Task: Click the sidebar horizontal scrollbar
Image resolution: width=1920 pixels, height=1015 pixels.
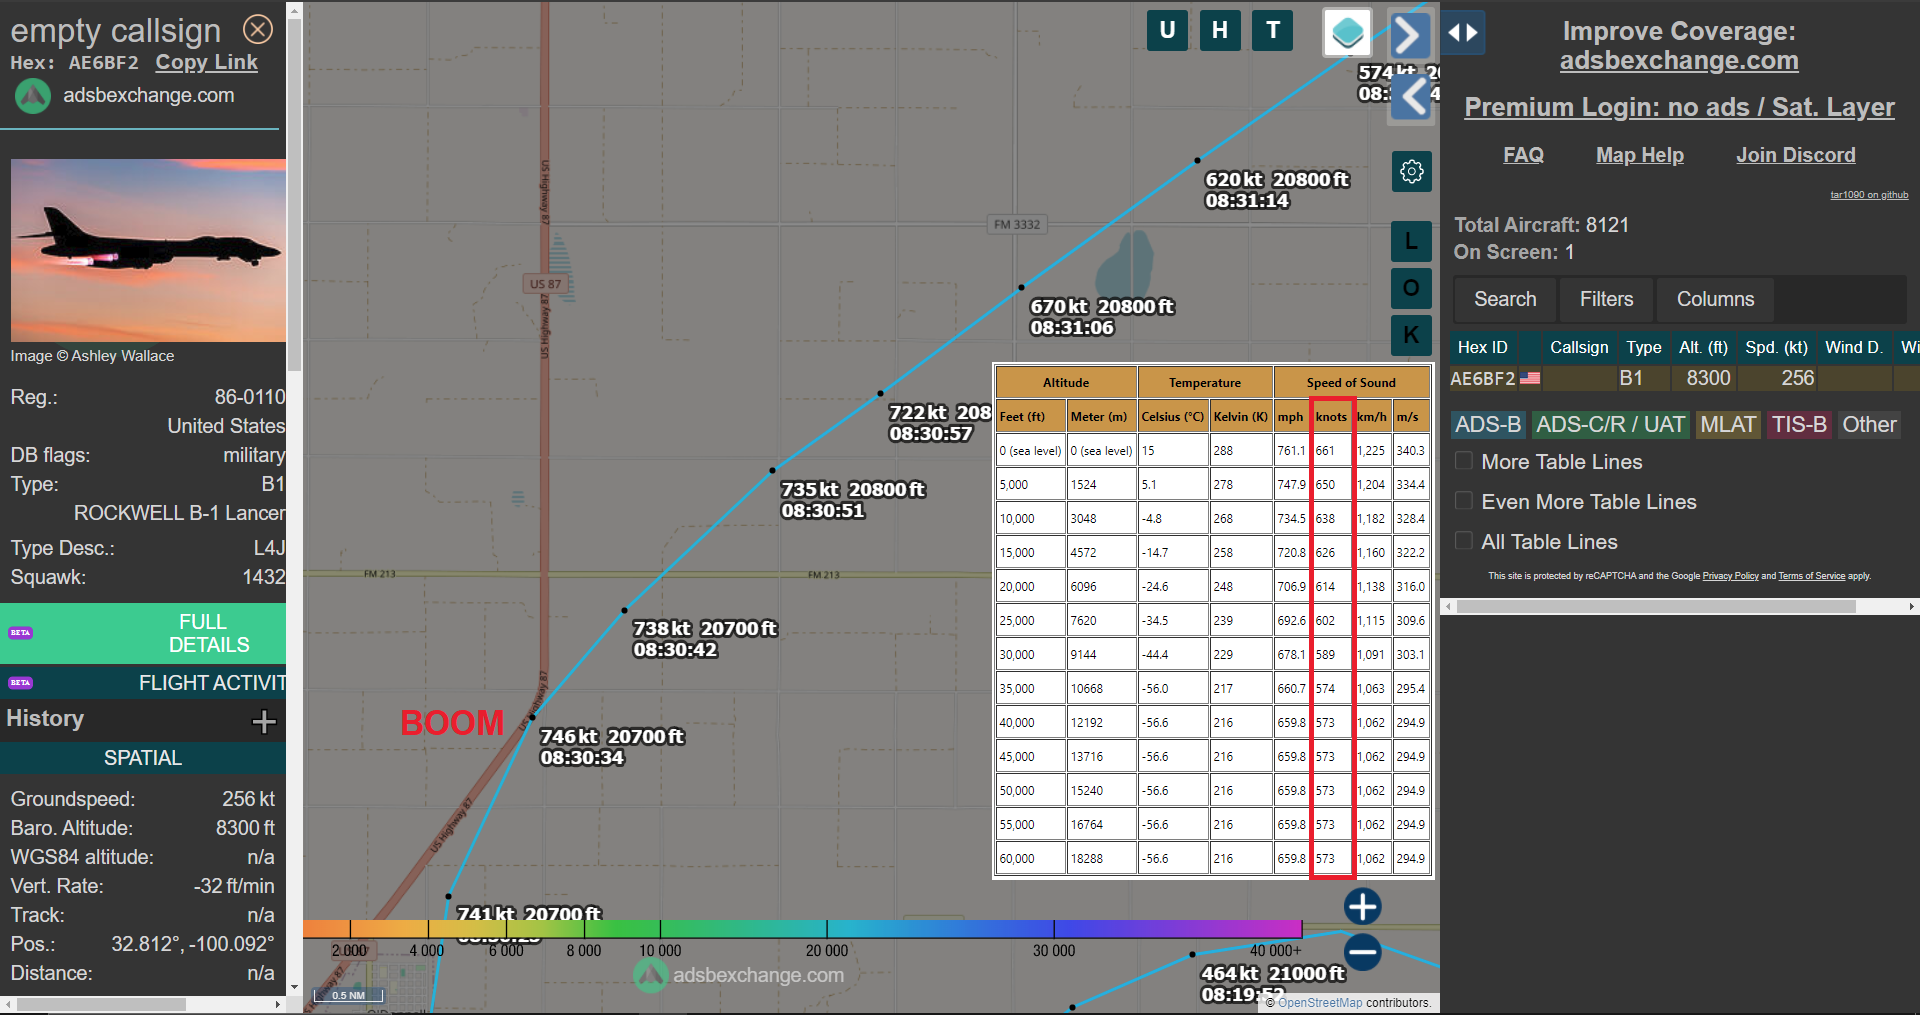Action: 1656,606
